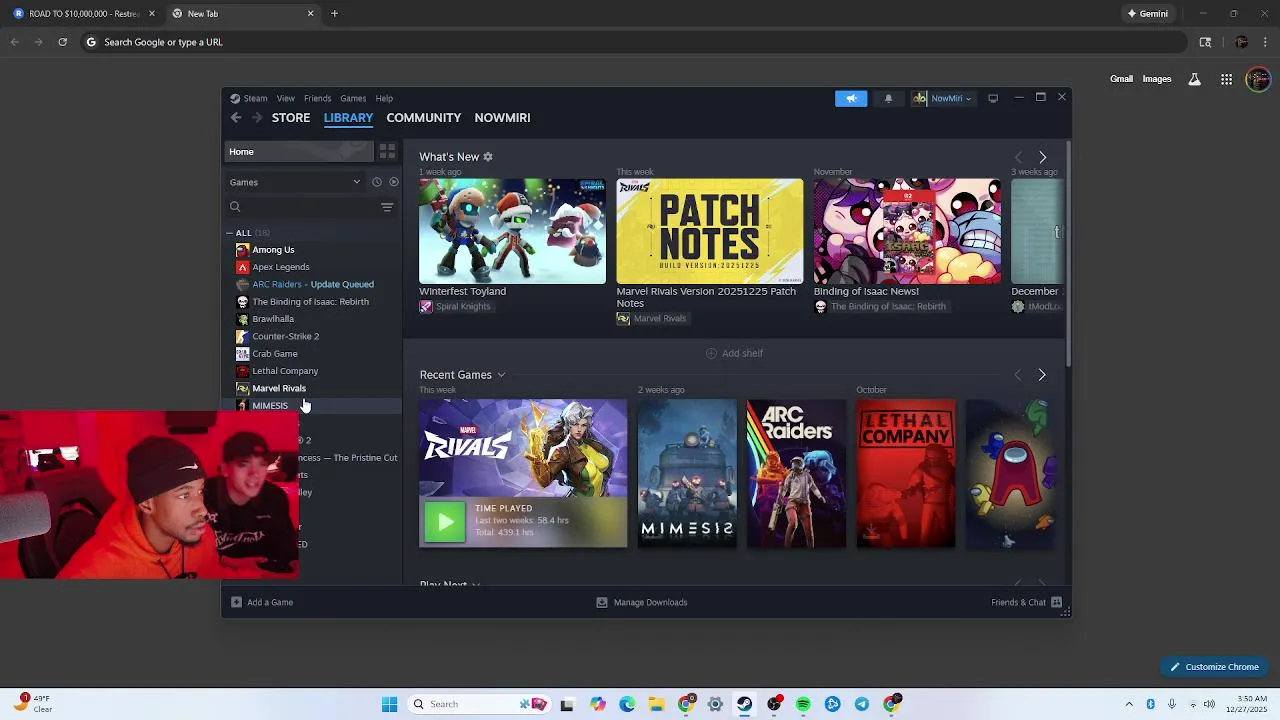The image size is (1280, 720).
Task: Open Chrome Search Labs flask icon
Action: point(1194,79)
